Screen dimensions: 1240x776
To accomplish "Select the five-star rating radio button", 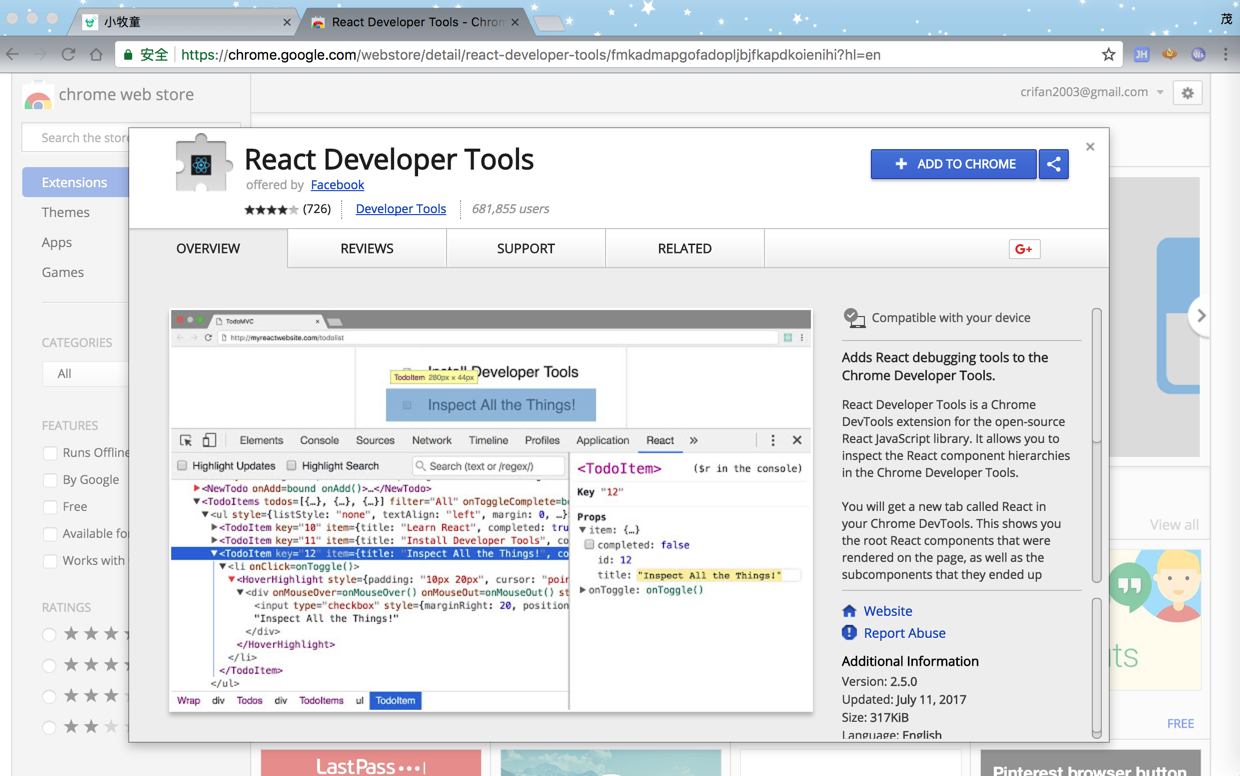I will tap(49, 634).
